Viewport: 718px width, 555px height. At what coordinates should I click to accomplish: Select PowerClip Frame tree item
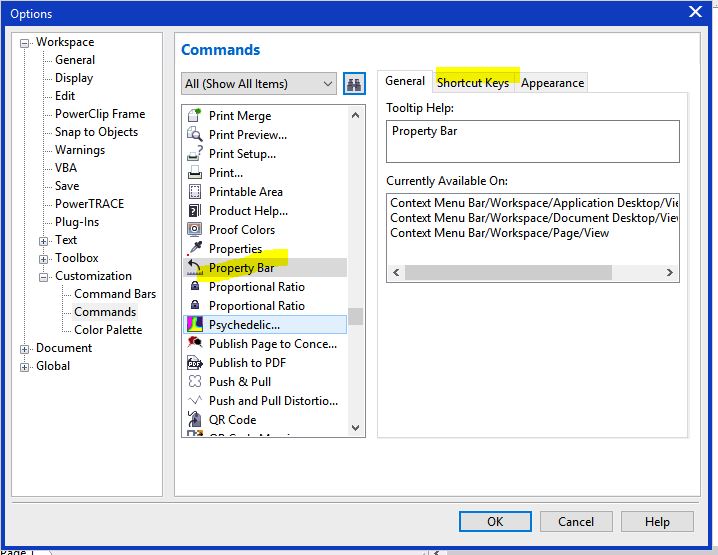click(100, 114)
